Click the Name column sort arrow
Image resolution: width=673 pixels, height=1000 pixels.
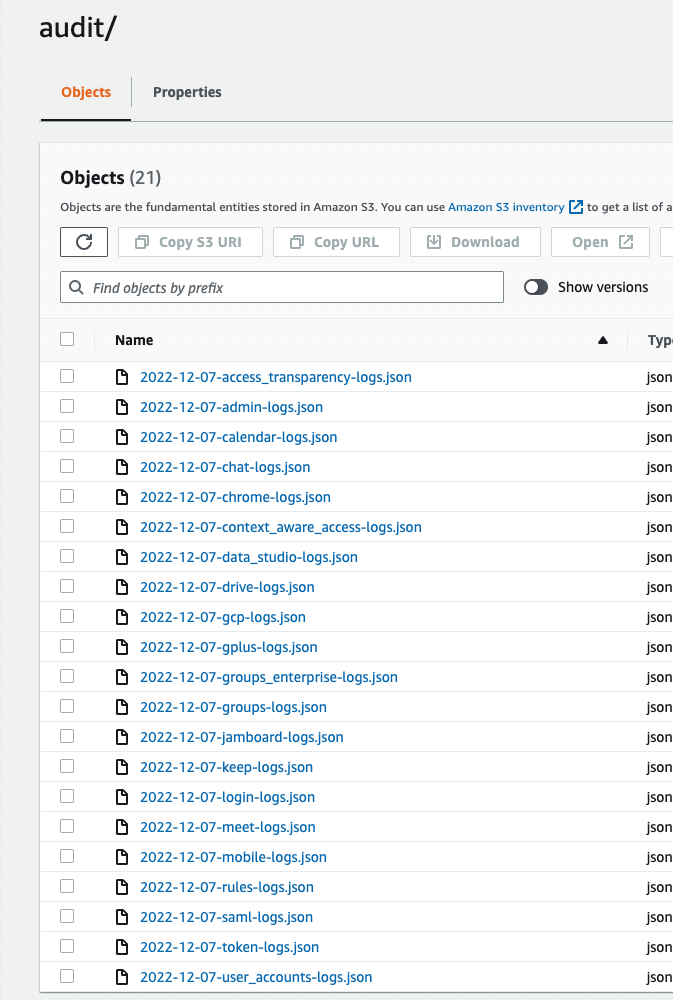click(x=603, y=341)
